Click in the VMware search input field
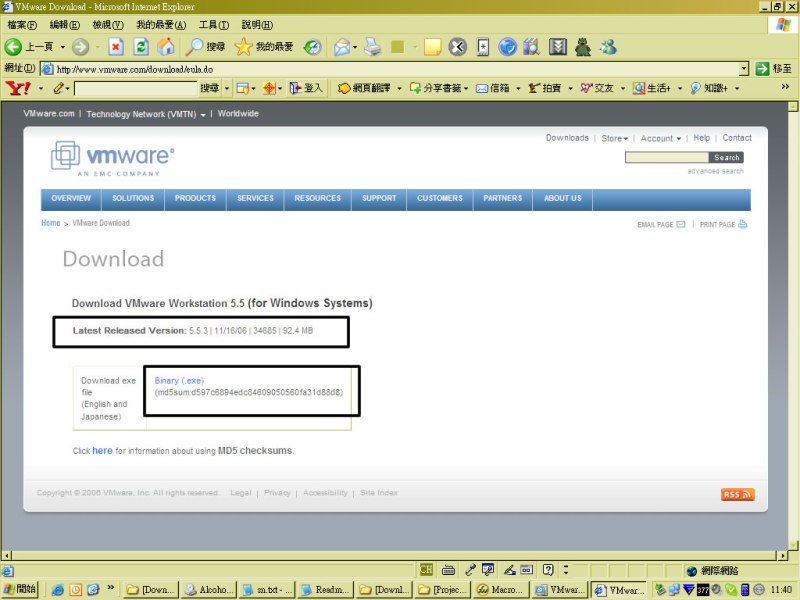This screenshot has width=800, height=600. (666, 157)
